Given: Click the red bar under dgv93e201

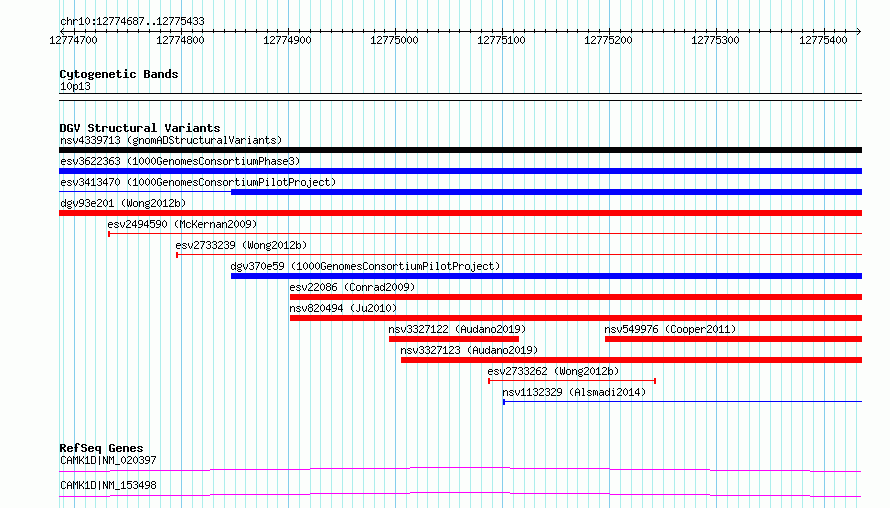Looking at the screenshot, I should (x=460, y=213).
